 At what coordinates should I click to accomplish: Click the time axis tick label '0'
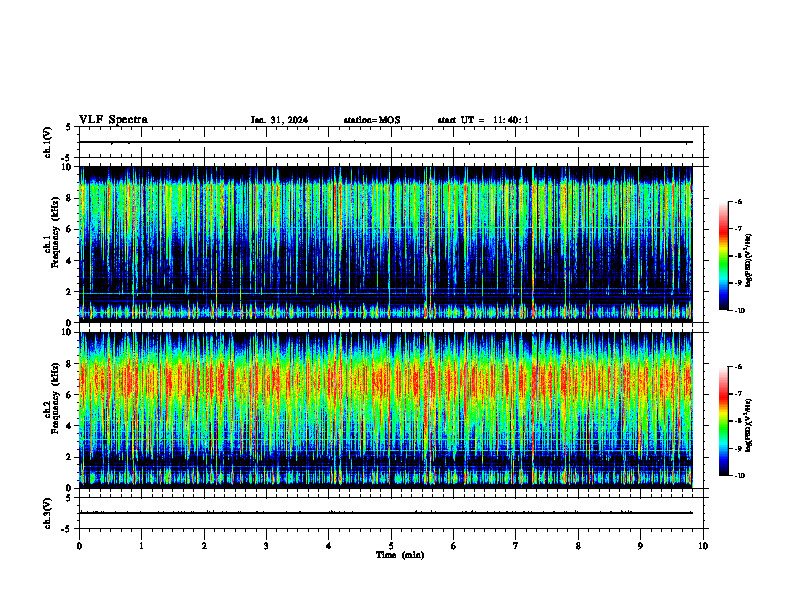[x=79, y=546]
